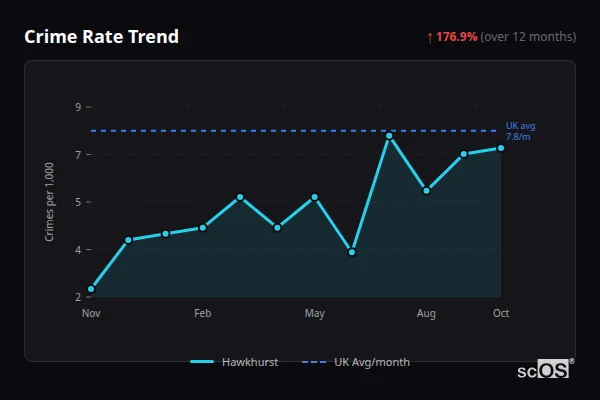Click the y-axis value 7
The image size is (600, 400).
(x=78, y=155)
